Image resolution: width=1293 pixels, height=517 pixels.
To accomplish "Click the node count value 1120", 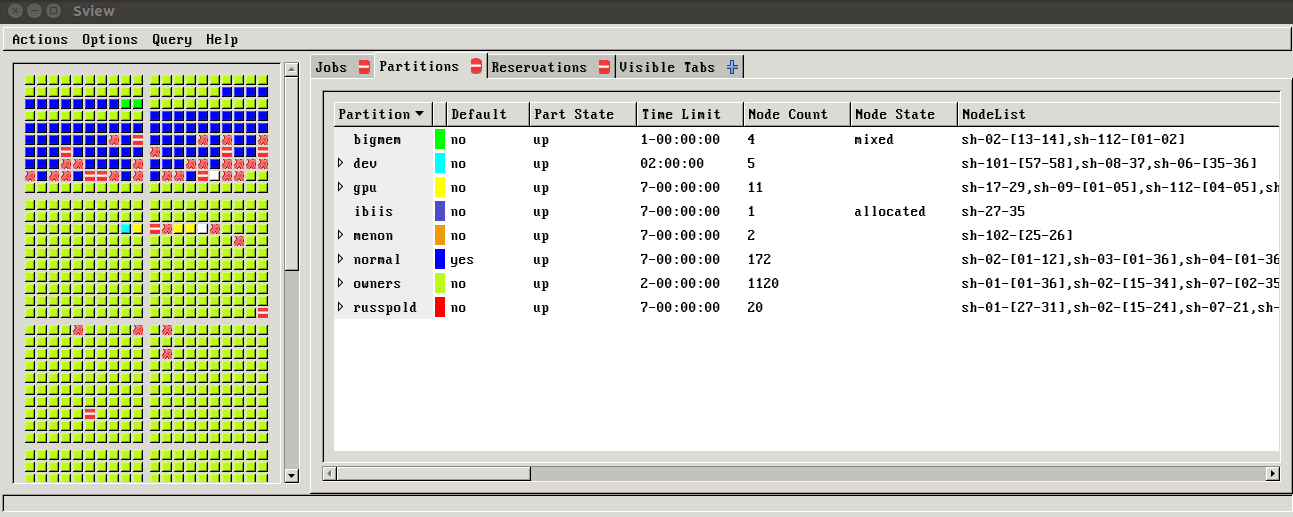I will (x=763, y=283).
